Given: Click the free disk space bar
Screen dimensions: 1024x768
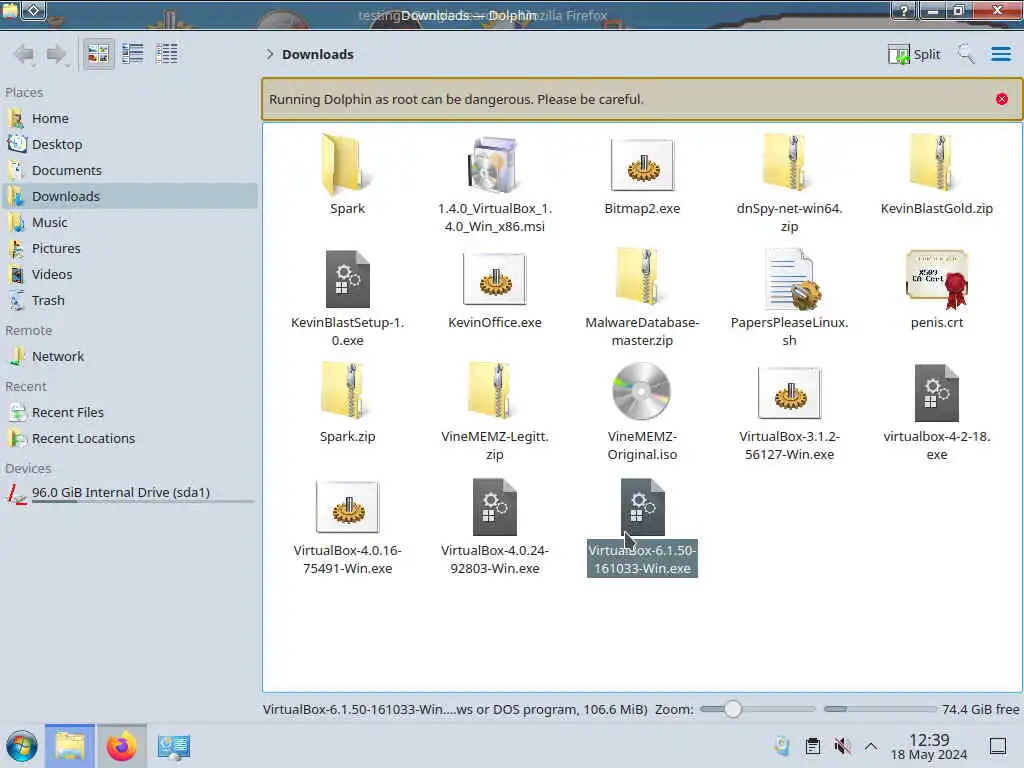Looking at the screenshot, I should [879, 709].
